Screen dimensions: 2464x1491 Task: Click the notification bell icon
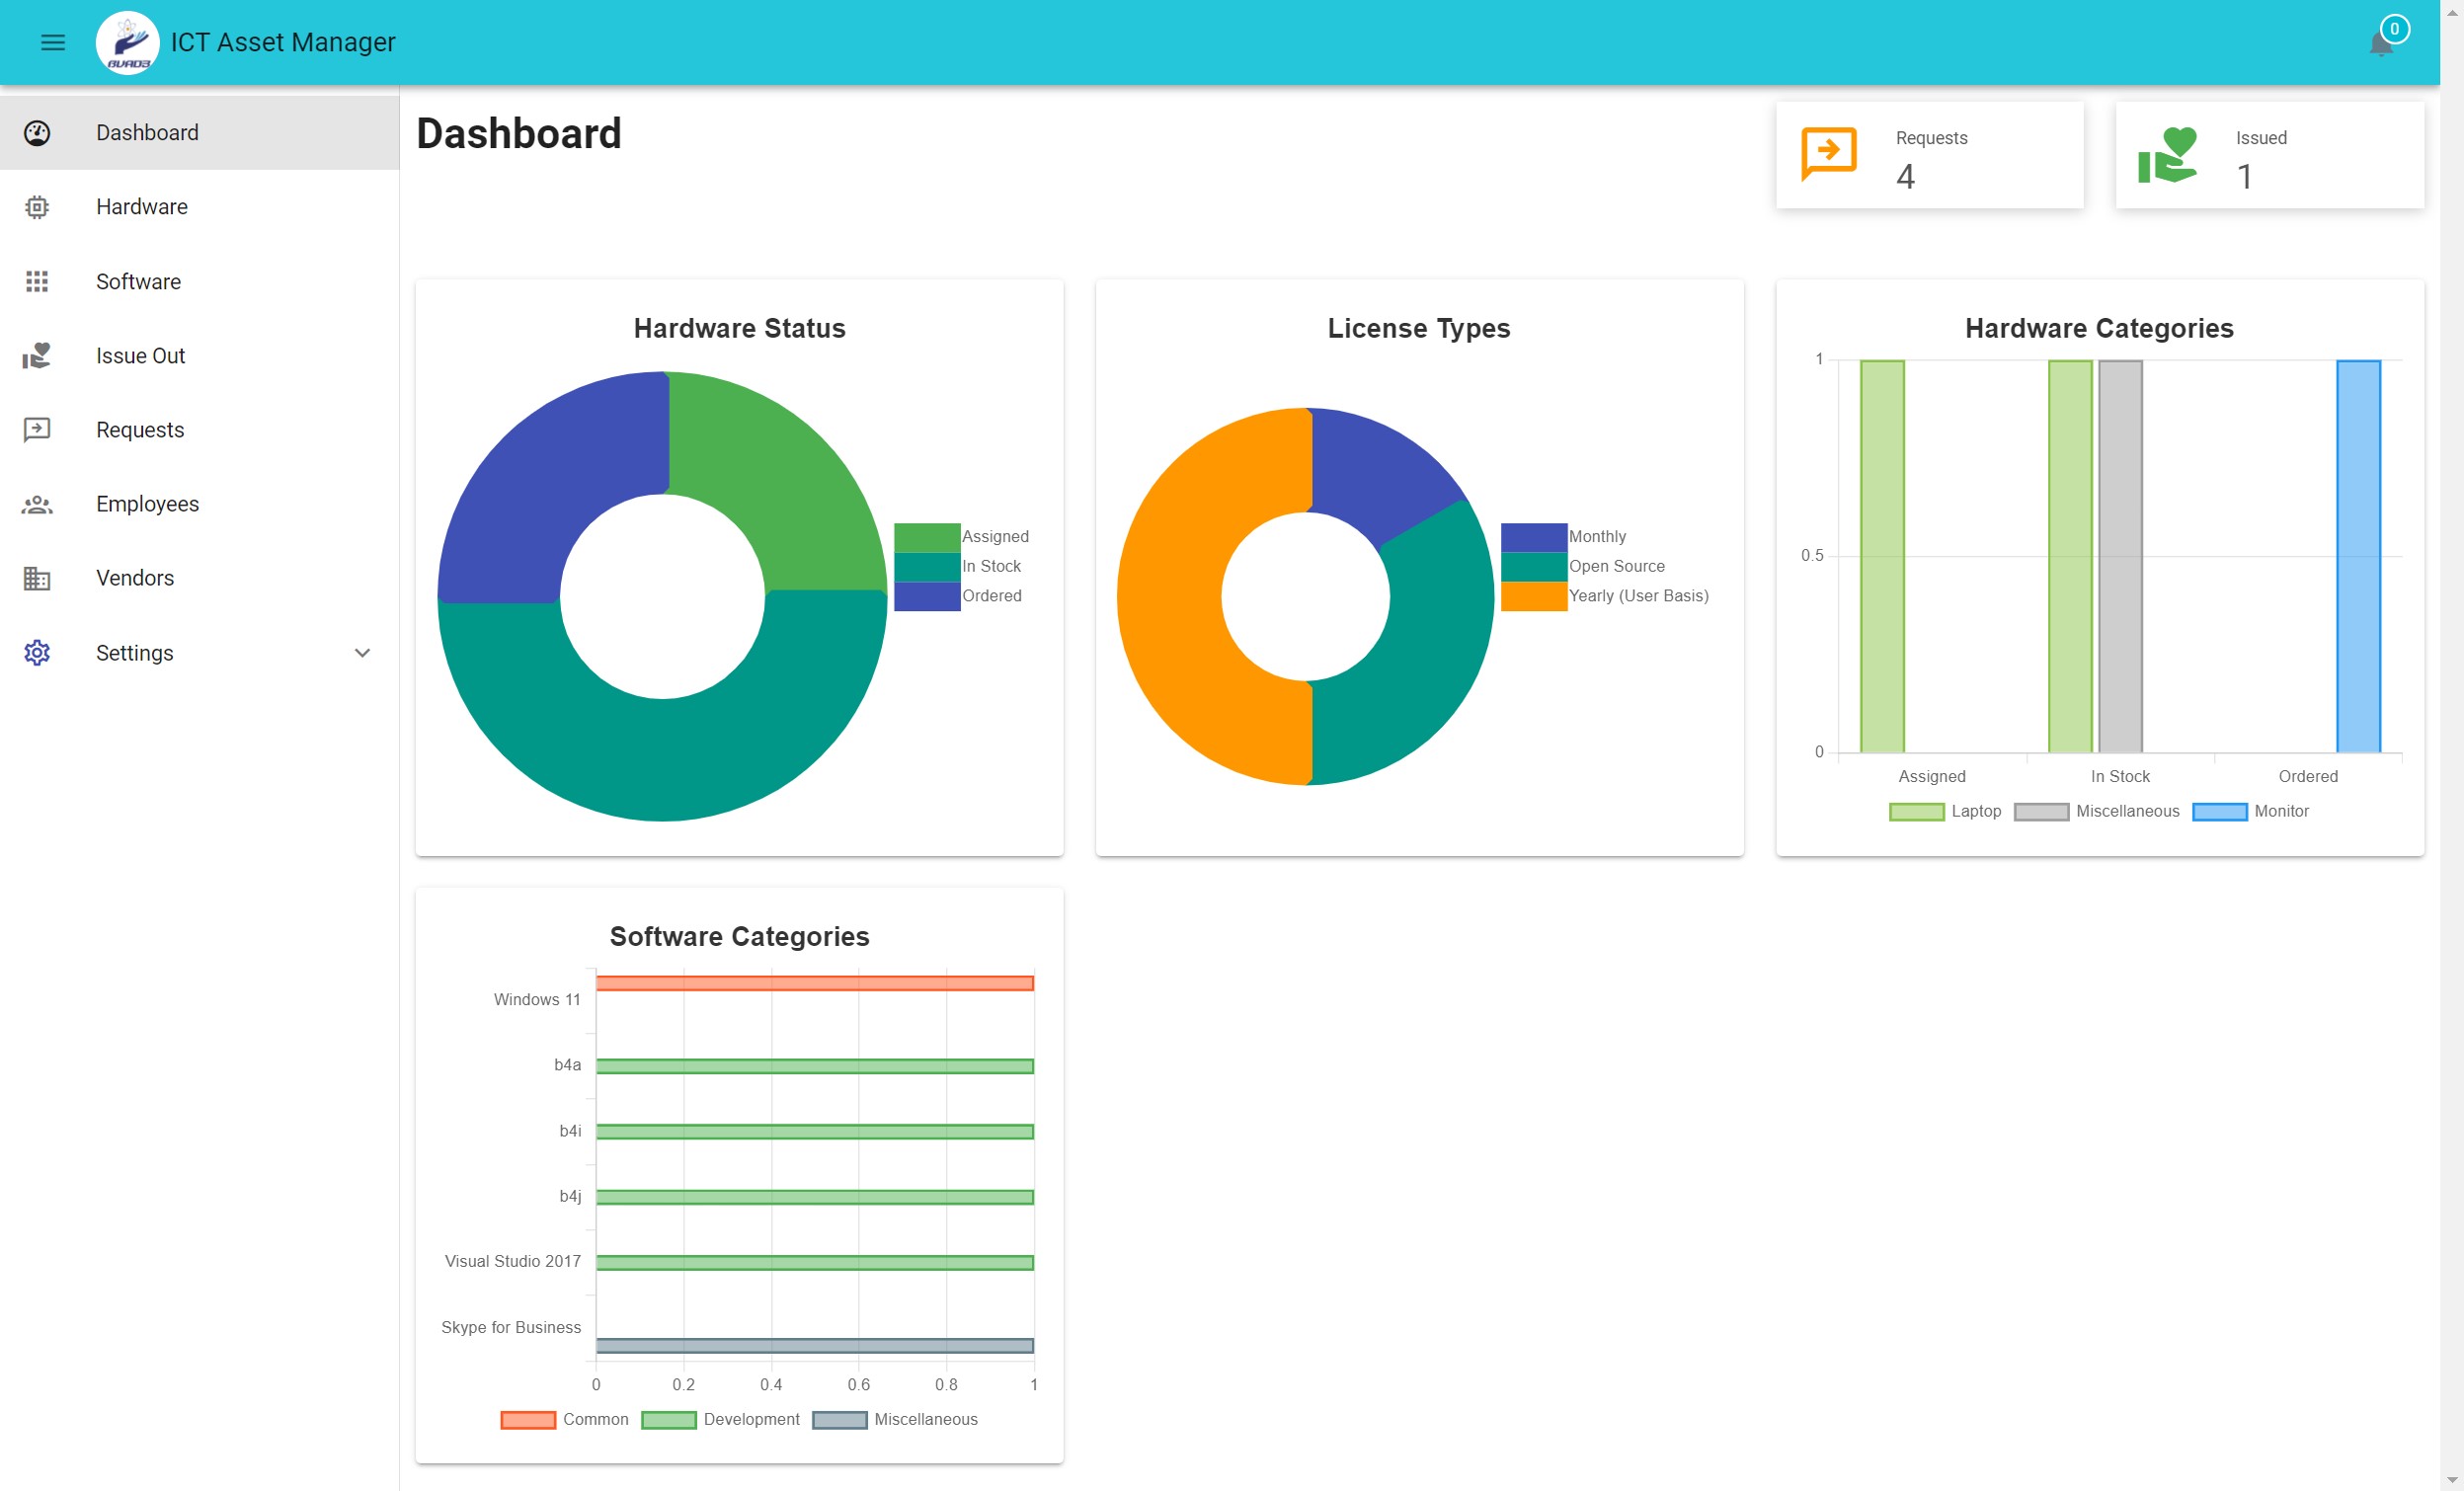2380,44
